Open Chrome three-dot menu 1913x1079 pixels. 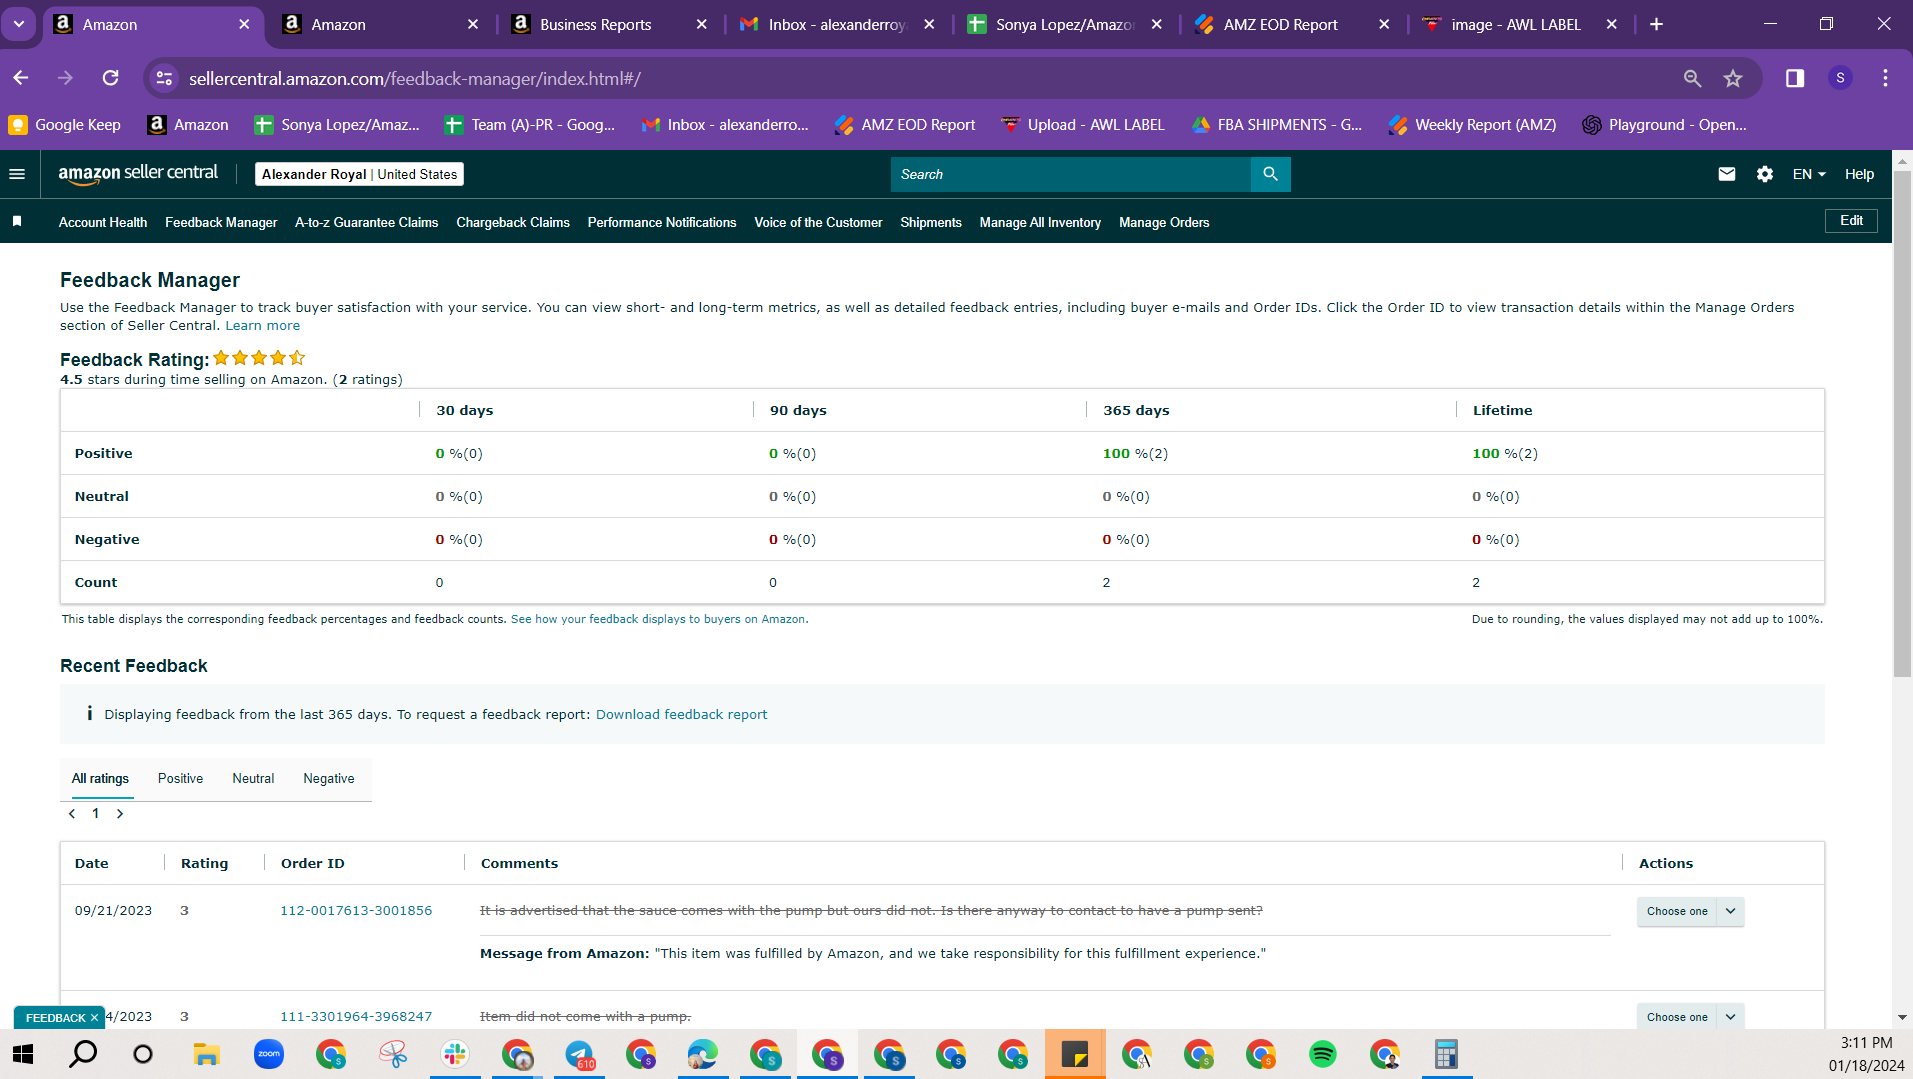(1885, 78)
